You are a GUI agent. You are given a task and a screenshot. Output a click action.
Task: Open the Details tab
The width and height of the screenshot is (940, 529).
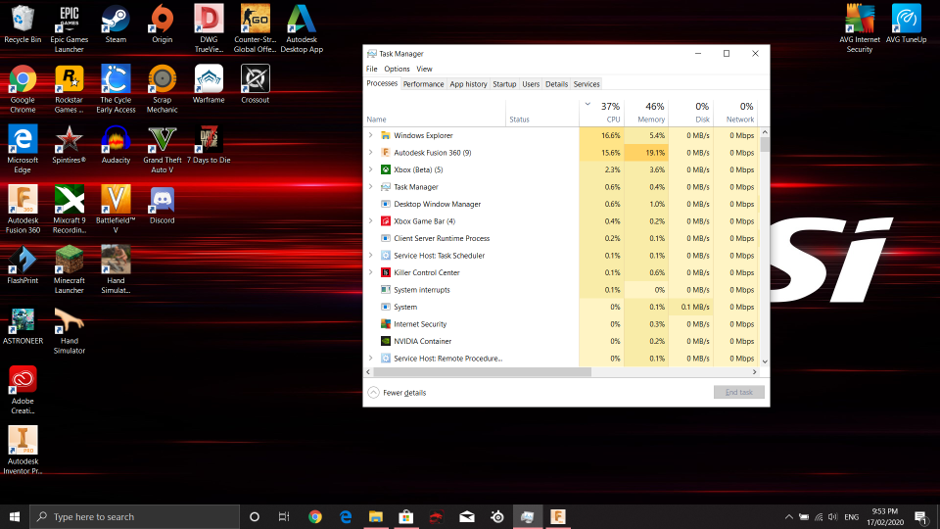click(556, 84)
